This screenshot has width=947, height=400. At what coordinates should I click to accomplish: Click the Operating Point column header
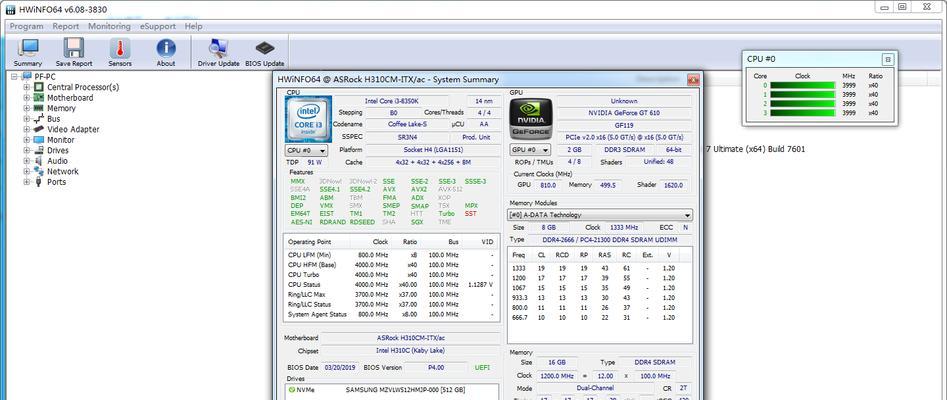pos(310,242)
